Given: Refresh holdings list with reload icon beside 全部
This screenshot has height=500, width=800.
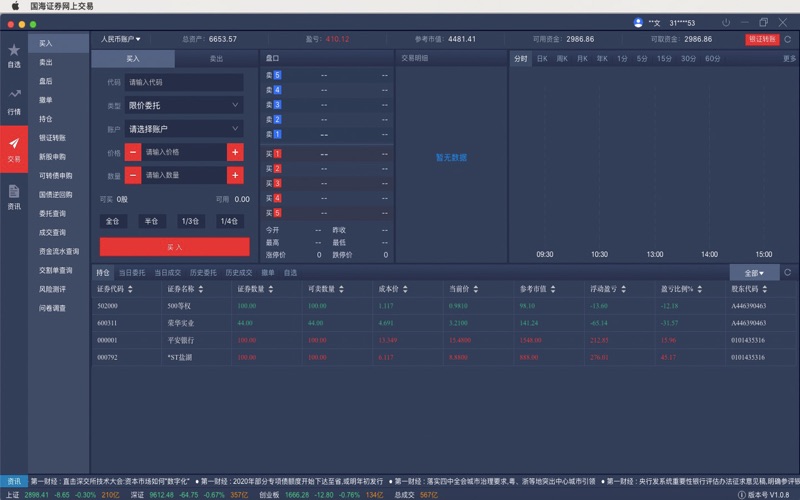Looking at the screenshot, I should coord(788,272).
